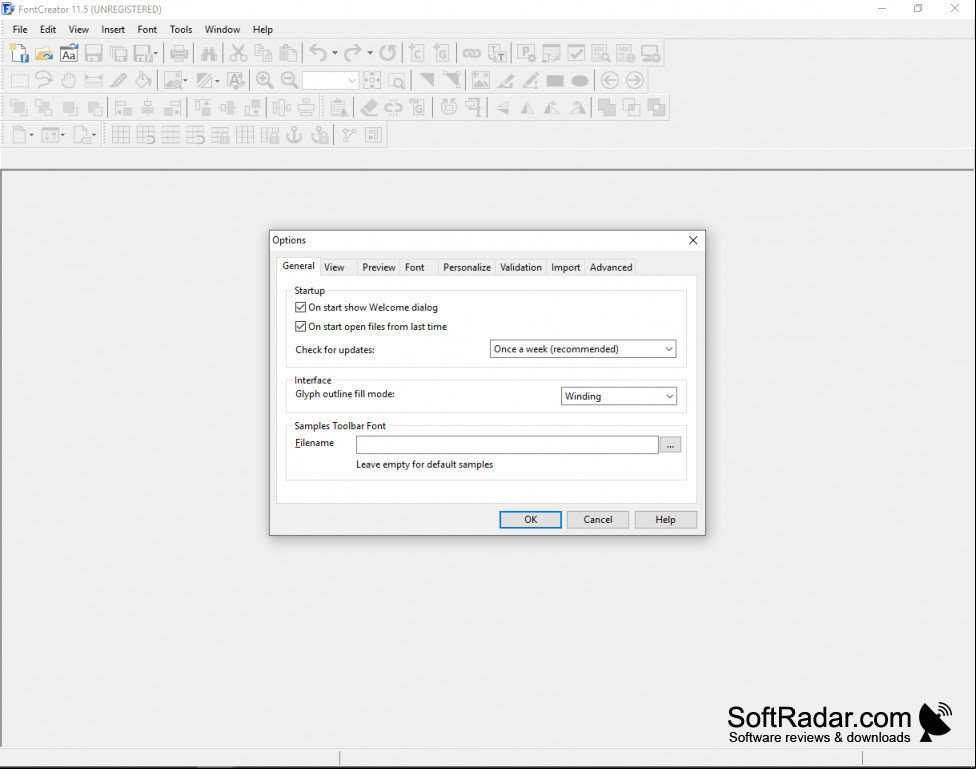Open the Help menu in menu bar
Viewport: 976px width, 769px height.
click(263, 29)
